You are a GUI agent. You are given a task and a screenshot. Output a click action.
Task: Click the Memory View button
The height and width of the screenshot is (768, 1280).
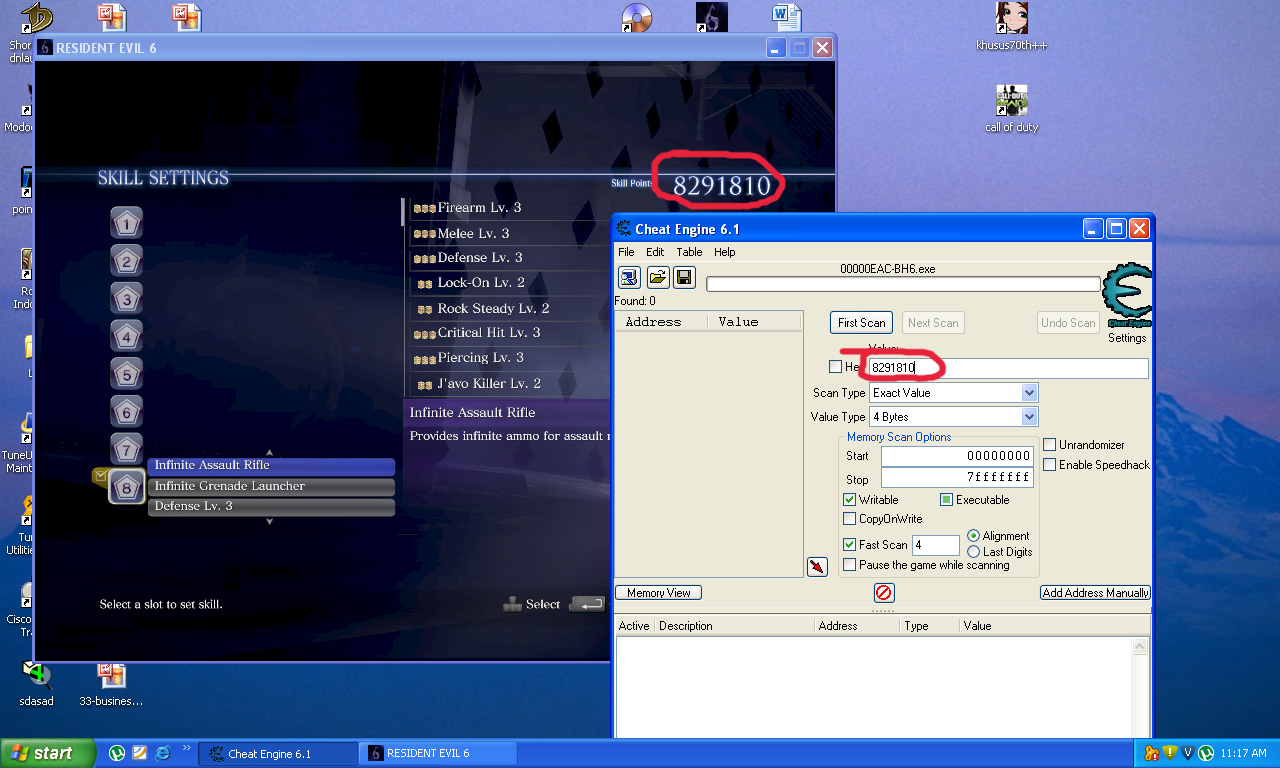pyautogui.click(x=658, y=593)
